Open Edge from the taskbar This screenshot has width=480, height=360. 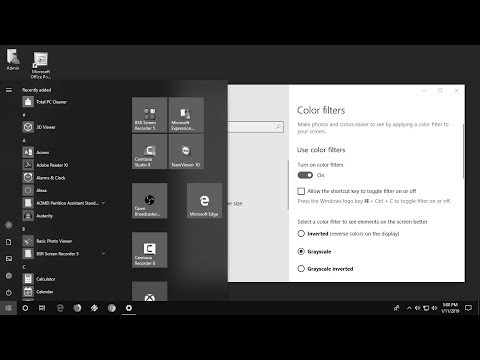60,308
